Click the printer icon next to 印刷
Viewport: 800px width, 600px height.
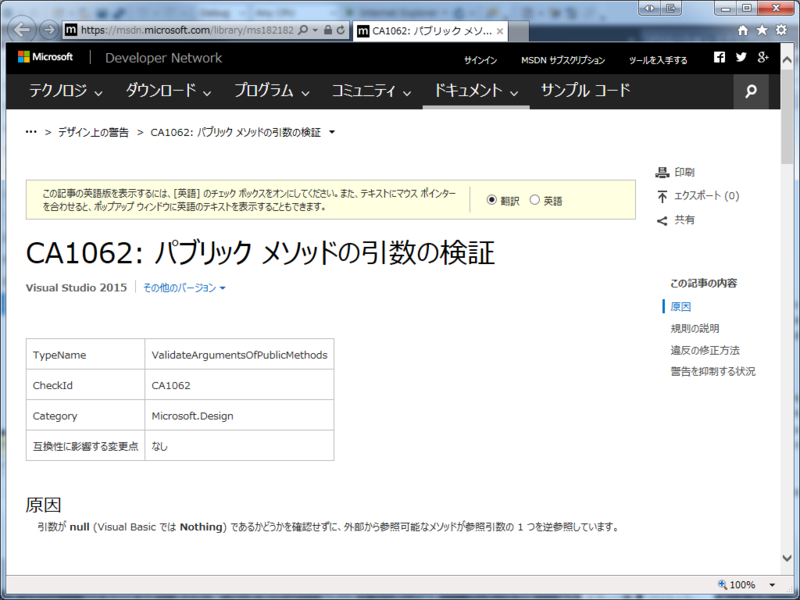point(662,172)
